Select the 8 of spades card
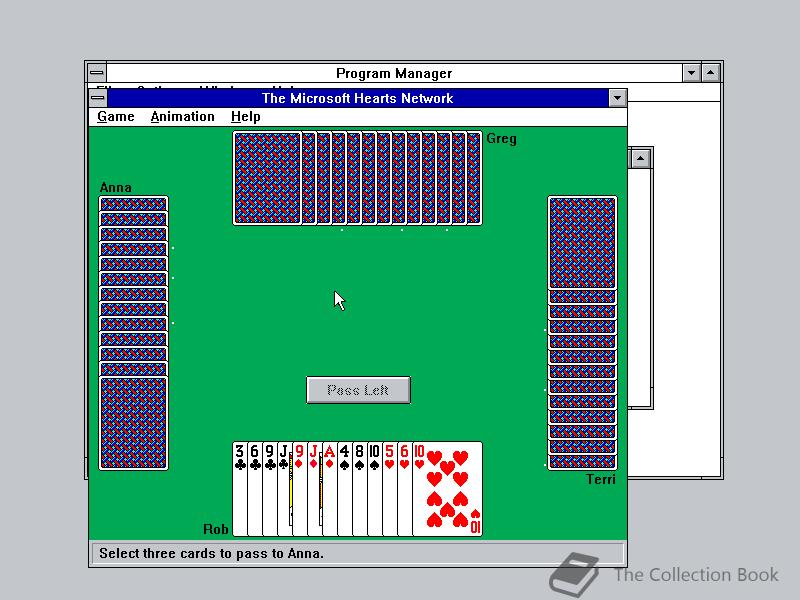 [x=359, y=489]
